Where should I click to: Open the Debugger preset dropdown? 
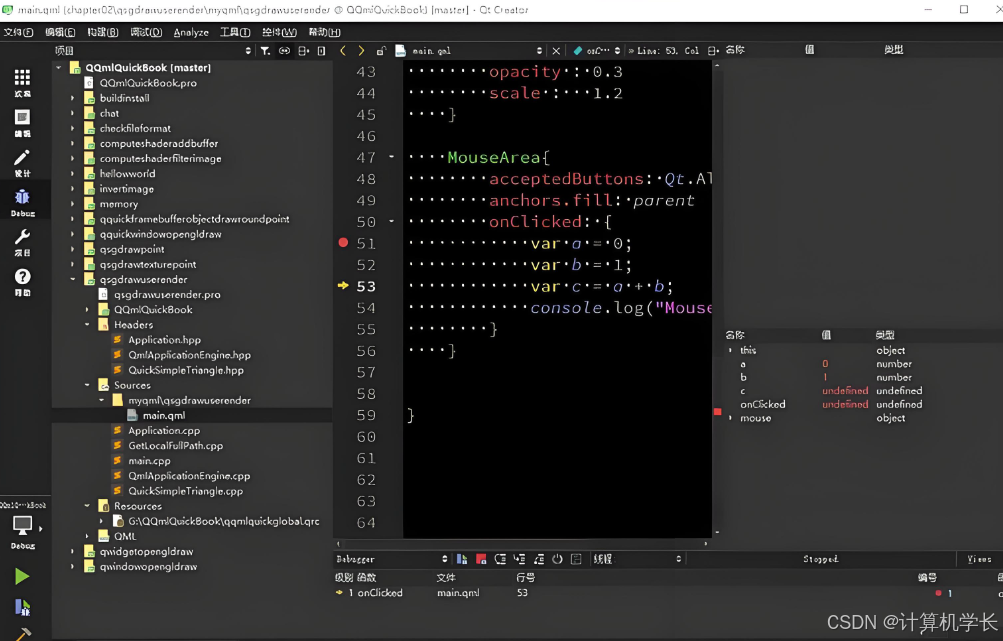[392, 559]
